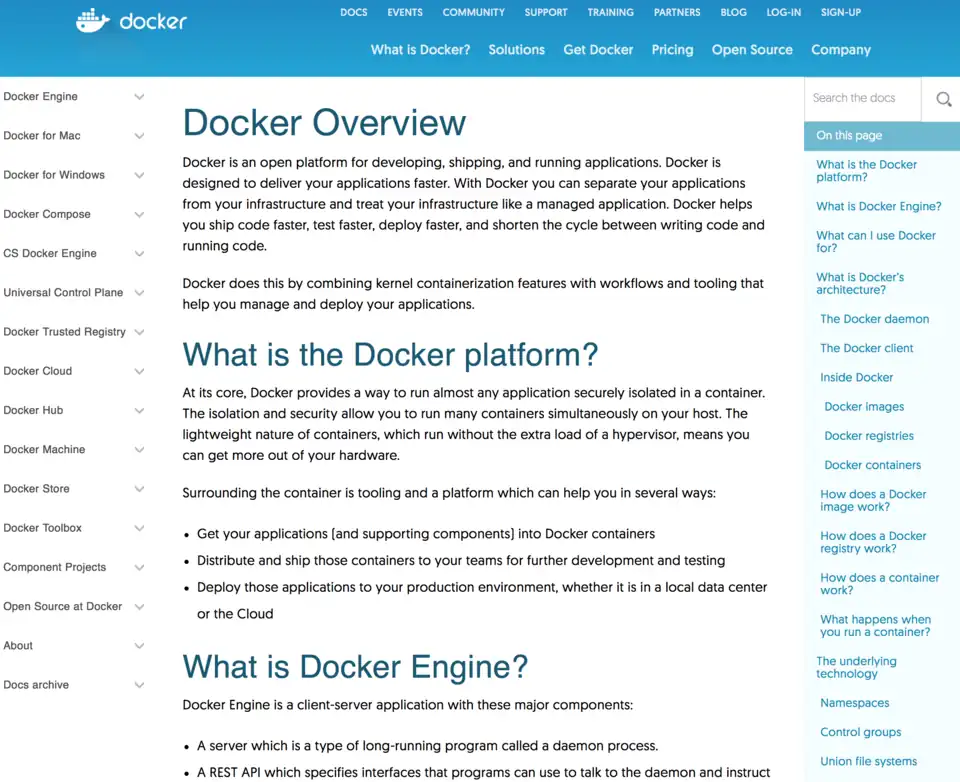960x782 pixels.
Task: Open the Pricing navigation tab
Action: pos(672,50)
